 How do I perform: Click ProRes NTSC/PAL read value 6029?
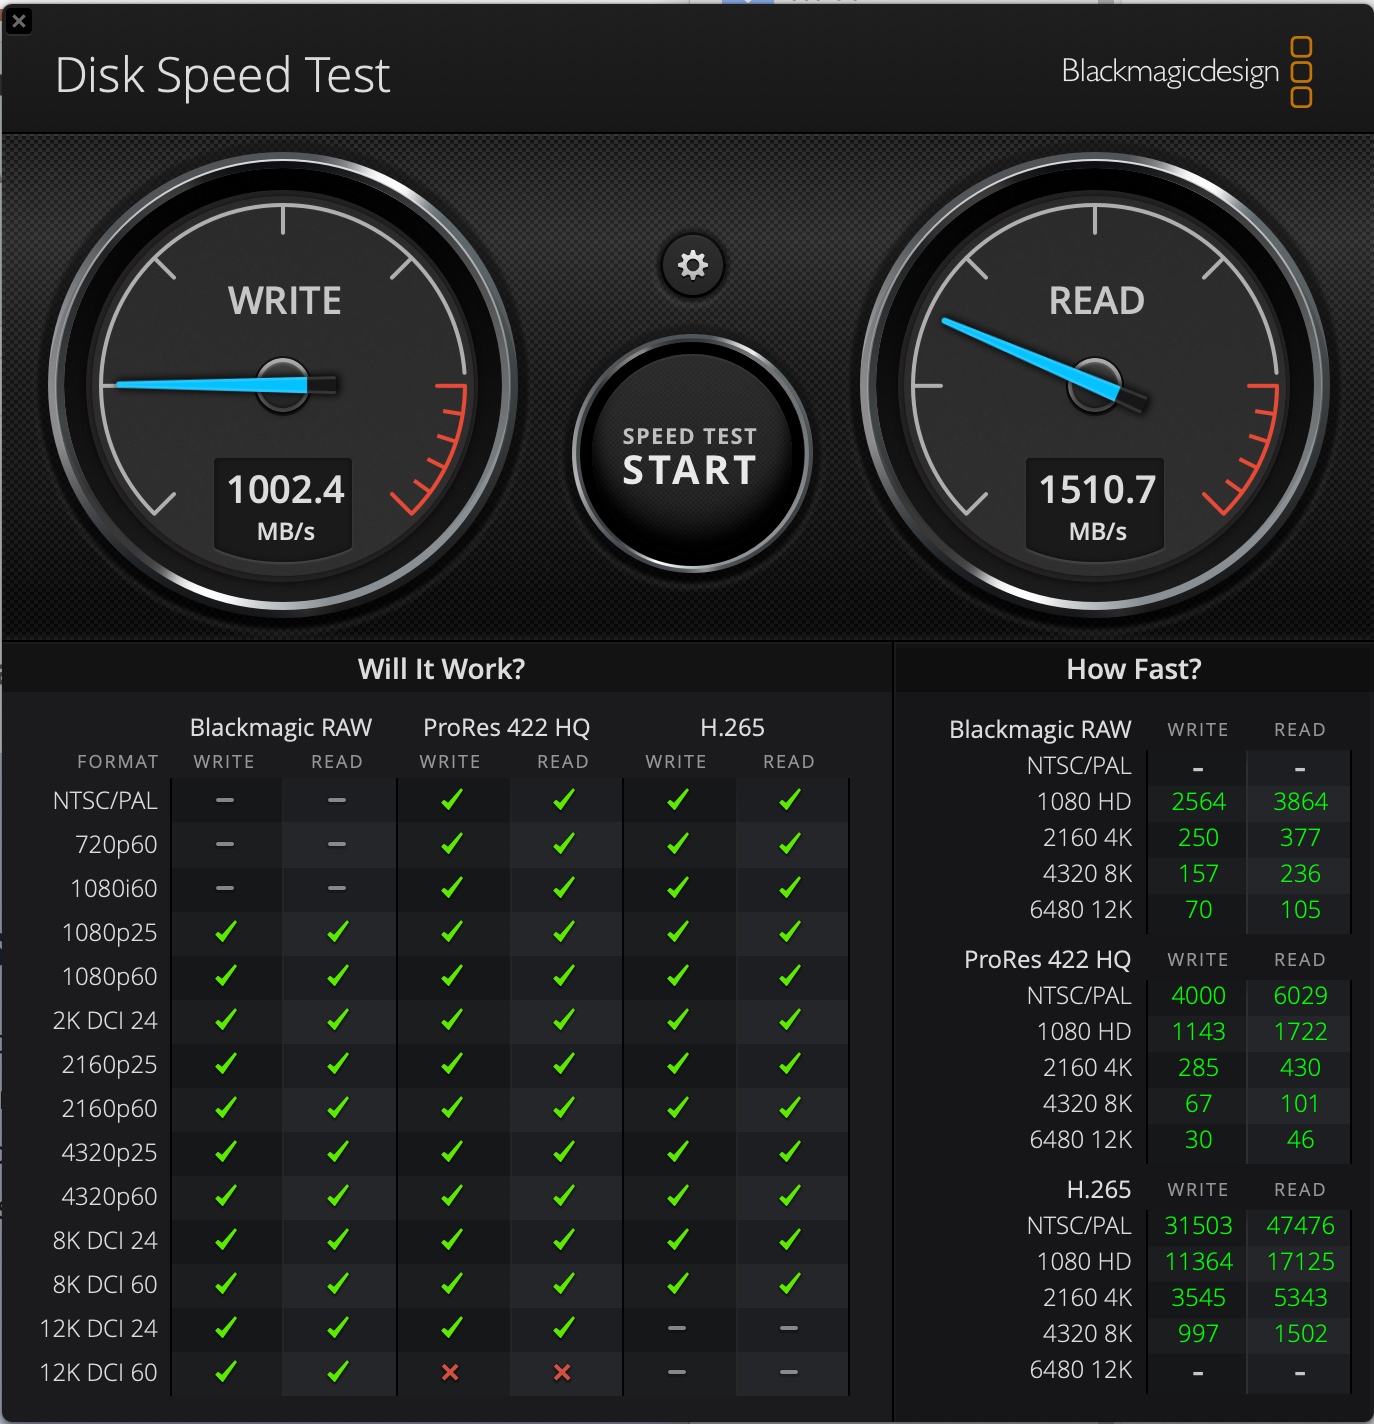1300,996
